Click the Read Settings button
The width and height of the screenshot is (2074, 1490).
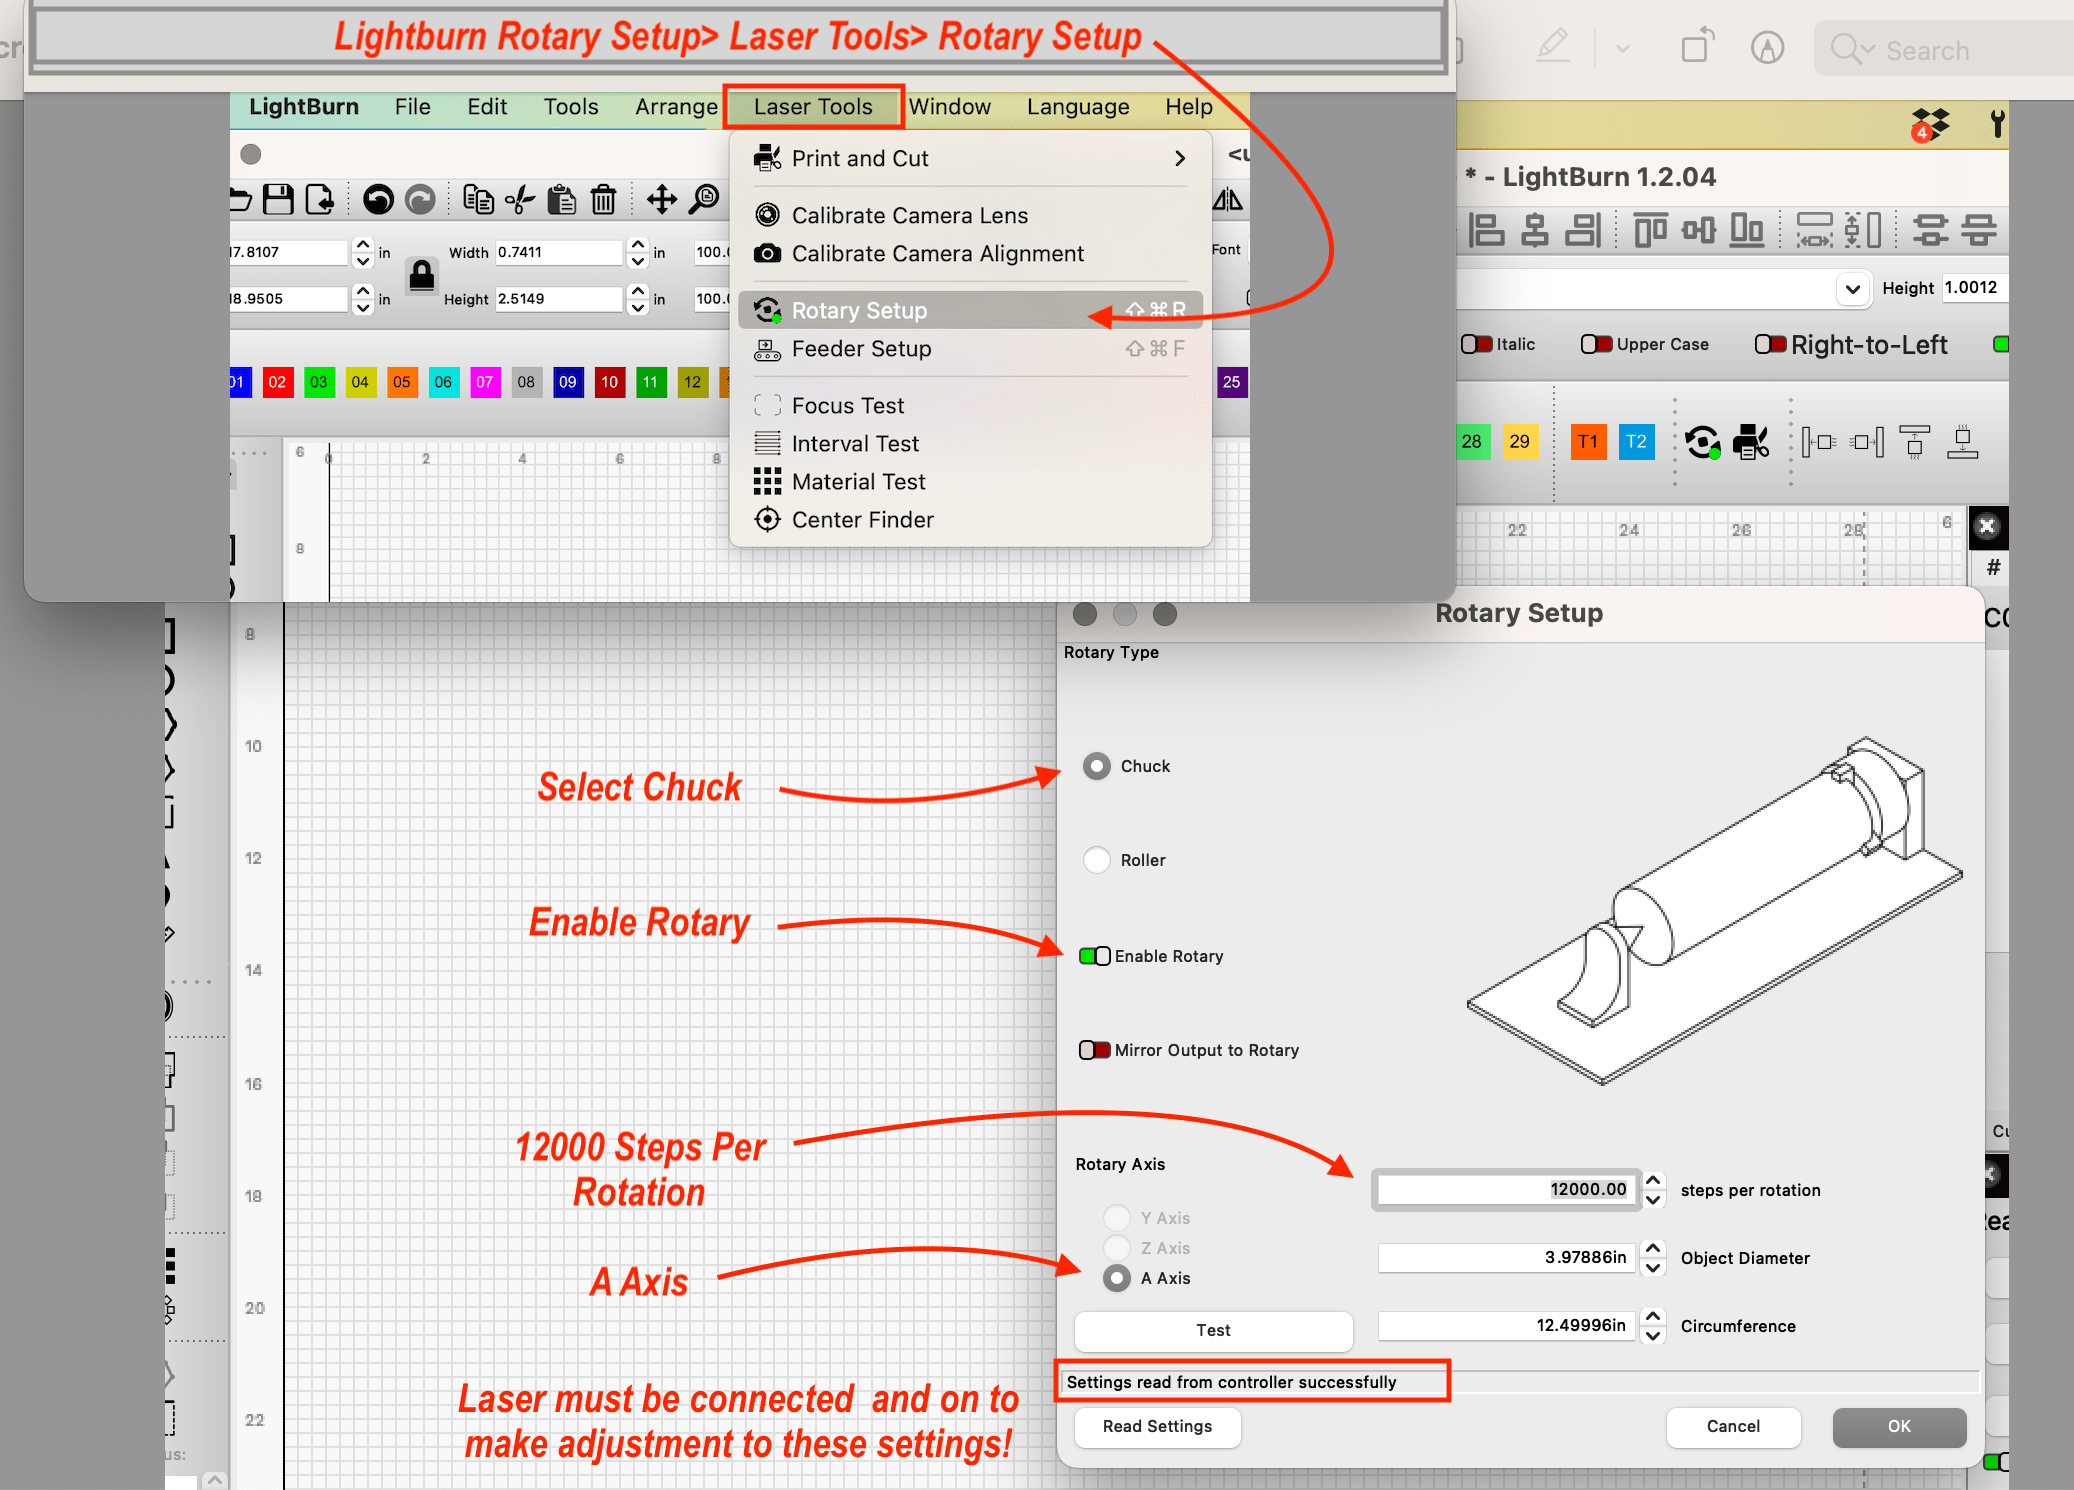[1157, 1427]
